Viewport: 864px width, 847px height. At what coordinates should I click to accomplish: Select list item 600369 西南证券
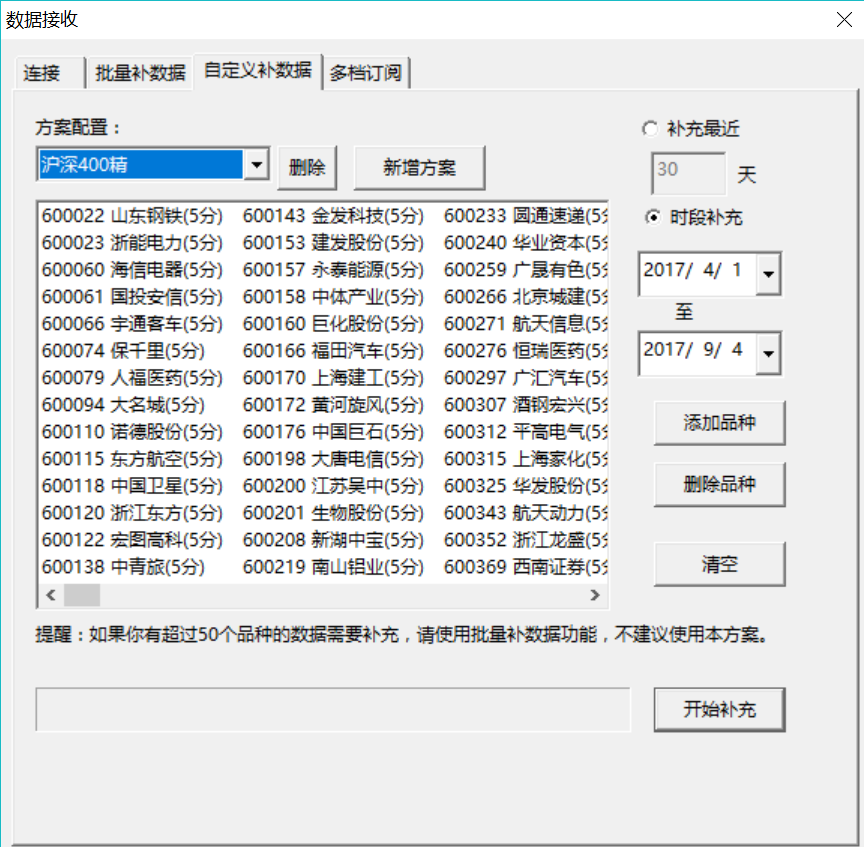526,567
